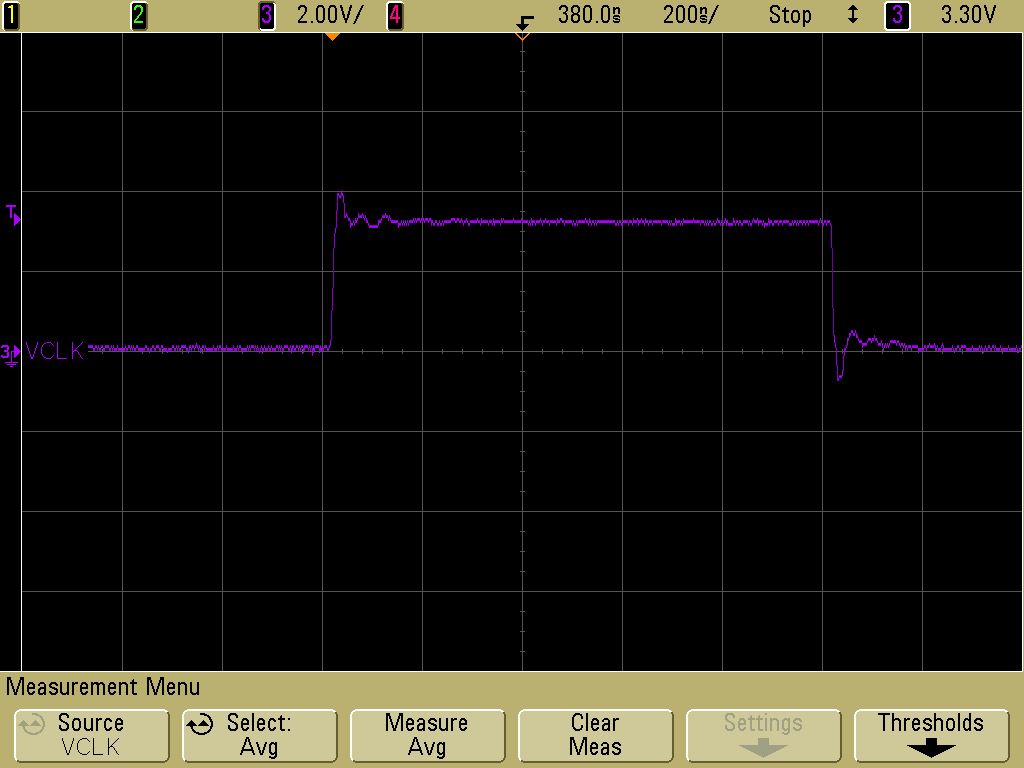Select the channel 1 indicator
The image size is (1024, 768).
point(11,15)
